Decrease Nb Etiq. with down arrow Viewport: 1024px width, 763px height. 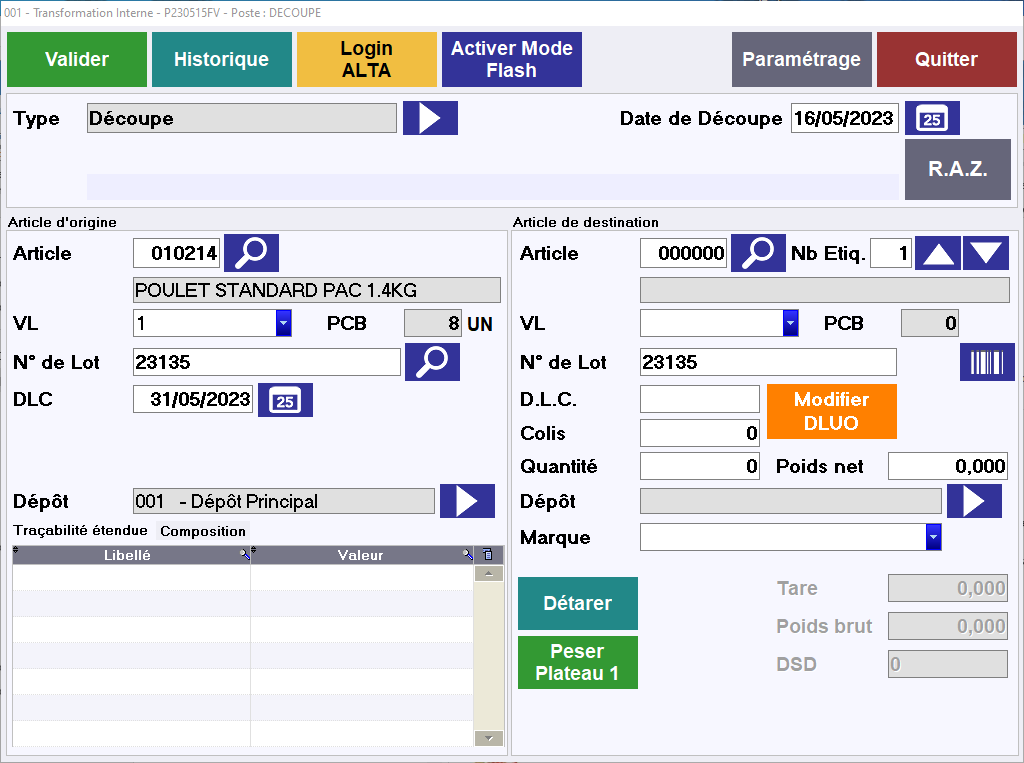pyautogui.click(x=986, y=254)
